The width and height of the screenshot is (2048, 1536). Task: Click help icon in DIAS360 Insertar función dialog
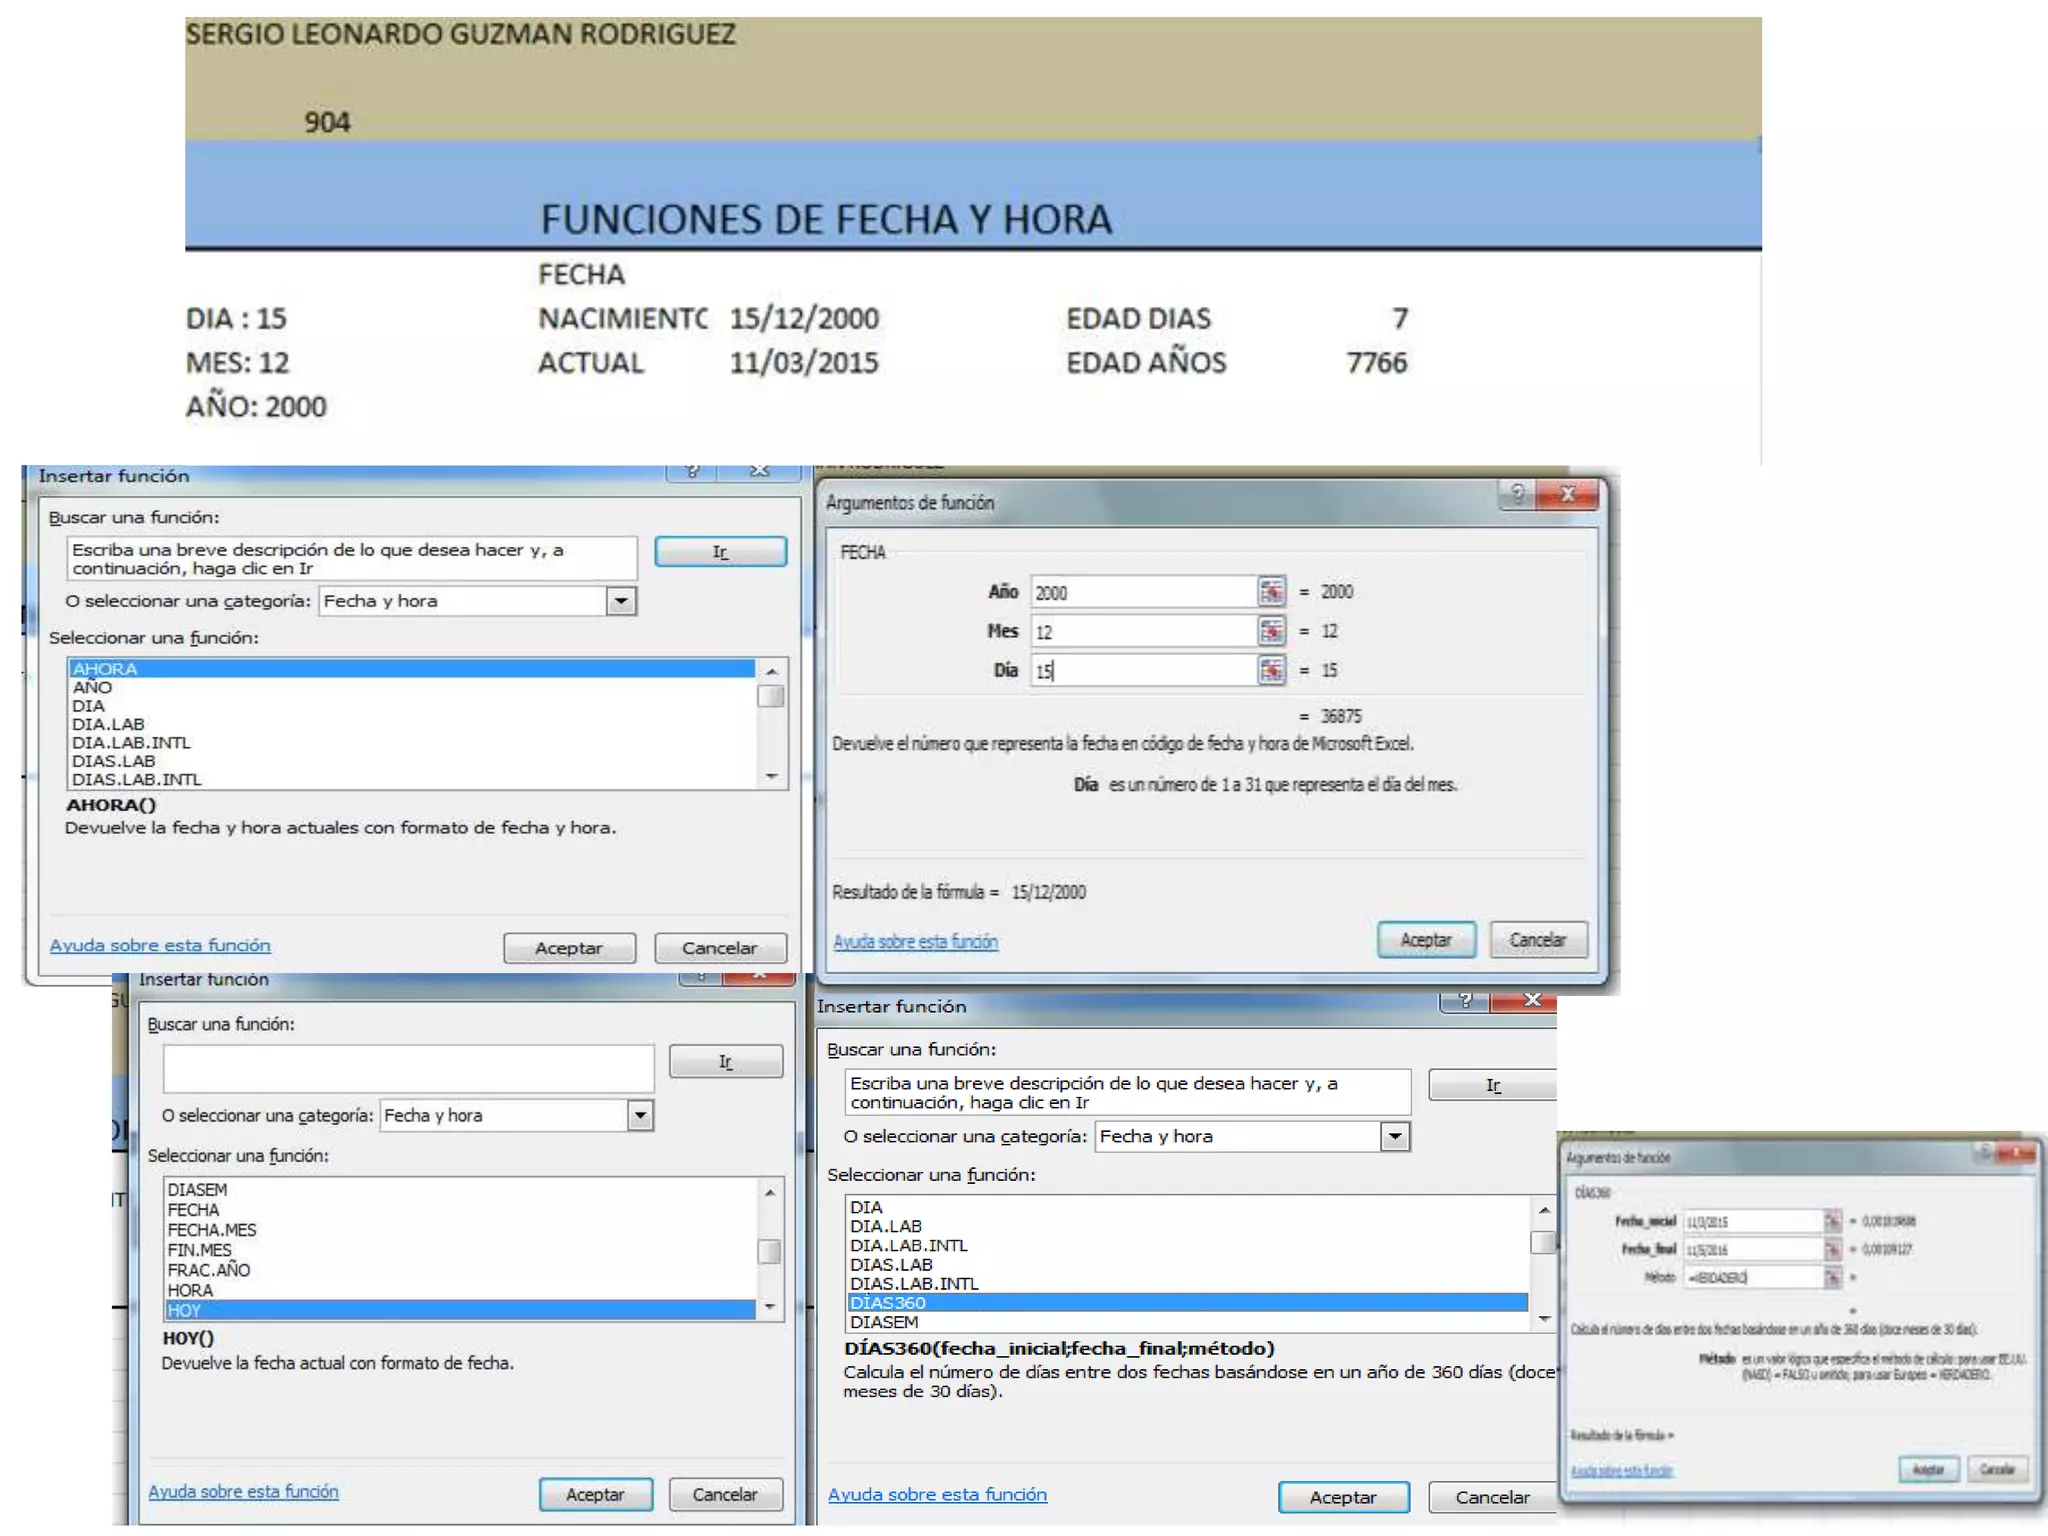(1465, 1001)
